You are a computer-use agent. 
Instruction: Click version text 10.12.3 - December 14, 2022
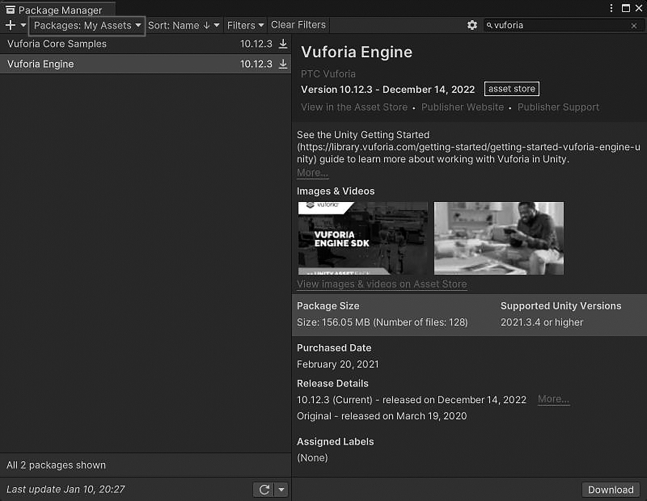coord(387,90)
